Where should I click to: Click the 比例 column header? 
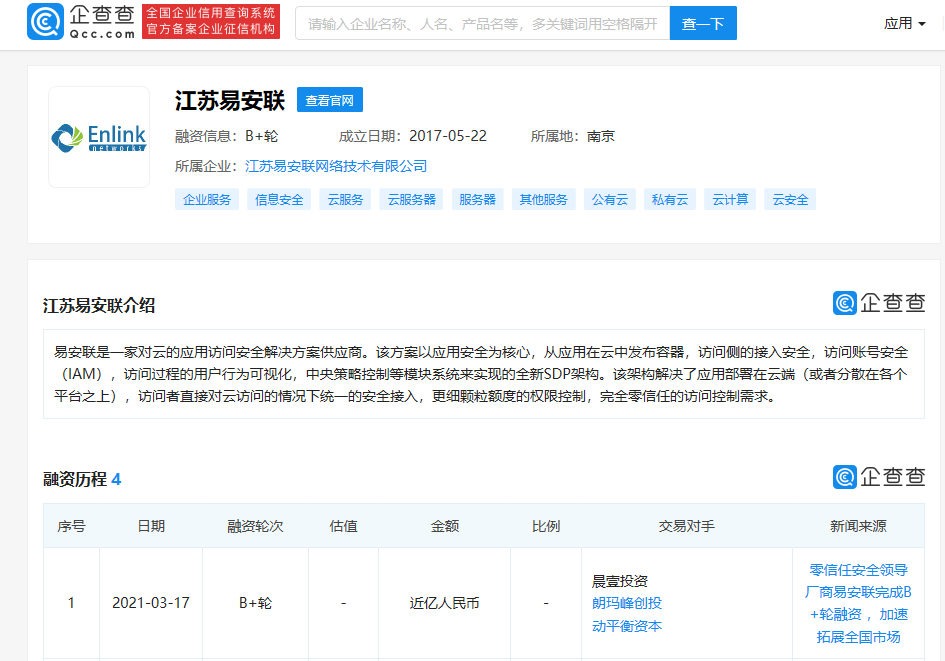pos(546,526)
